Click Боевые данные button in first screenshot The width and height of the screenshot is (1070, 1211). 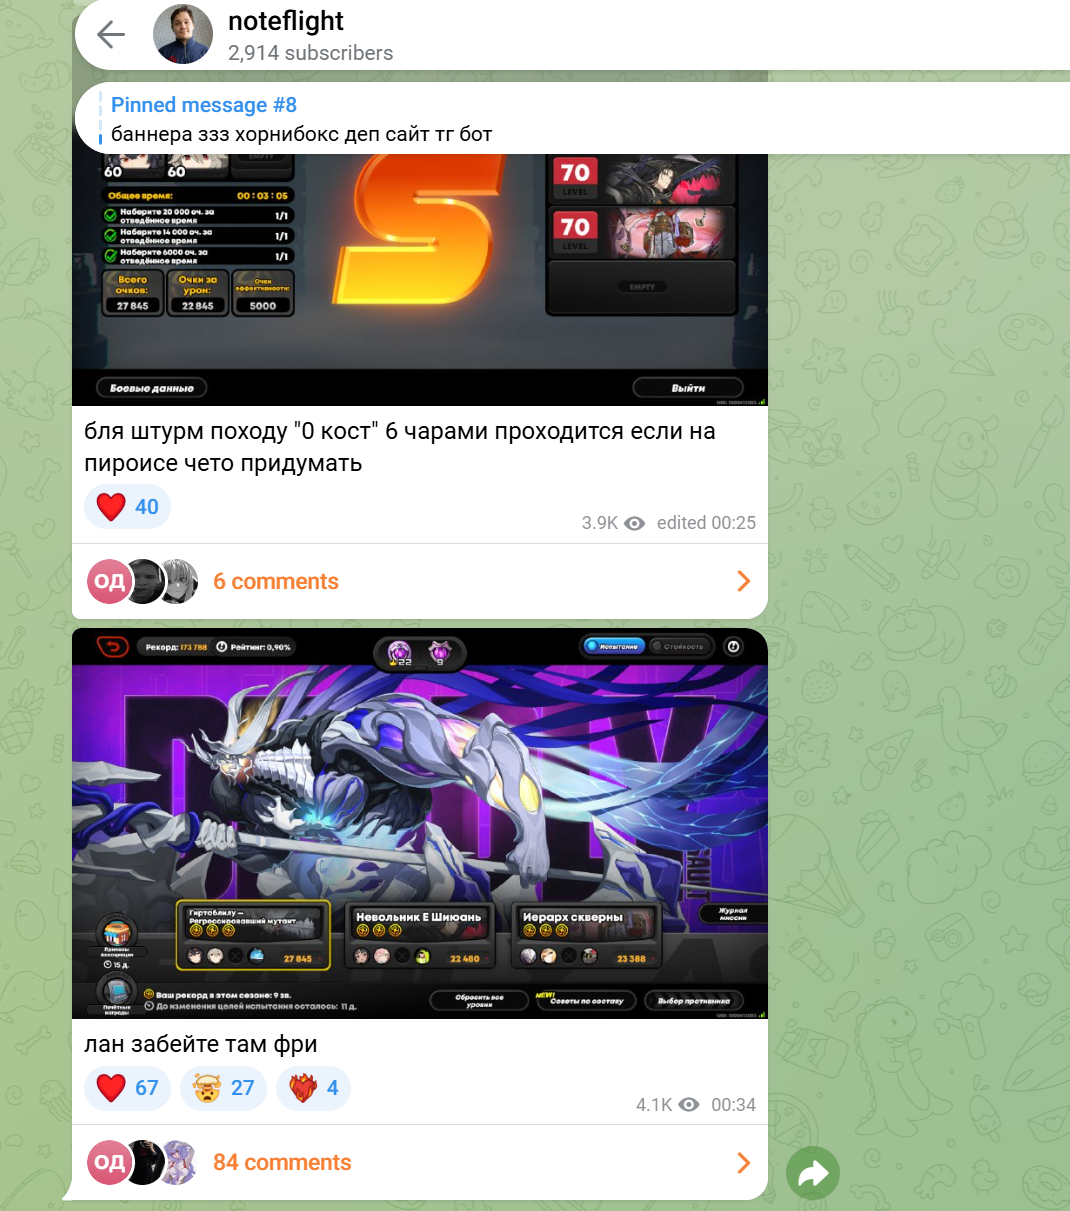point(151,388)
